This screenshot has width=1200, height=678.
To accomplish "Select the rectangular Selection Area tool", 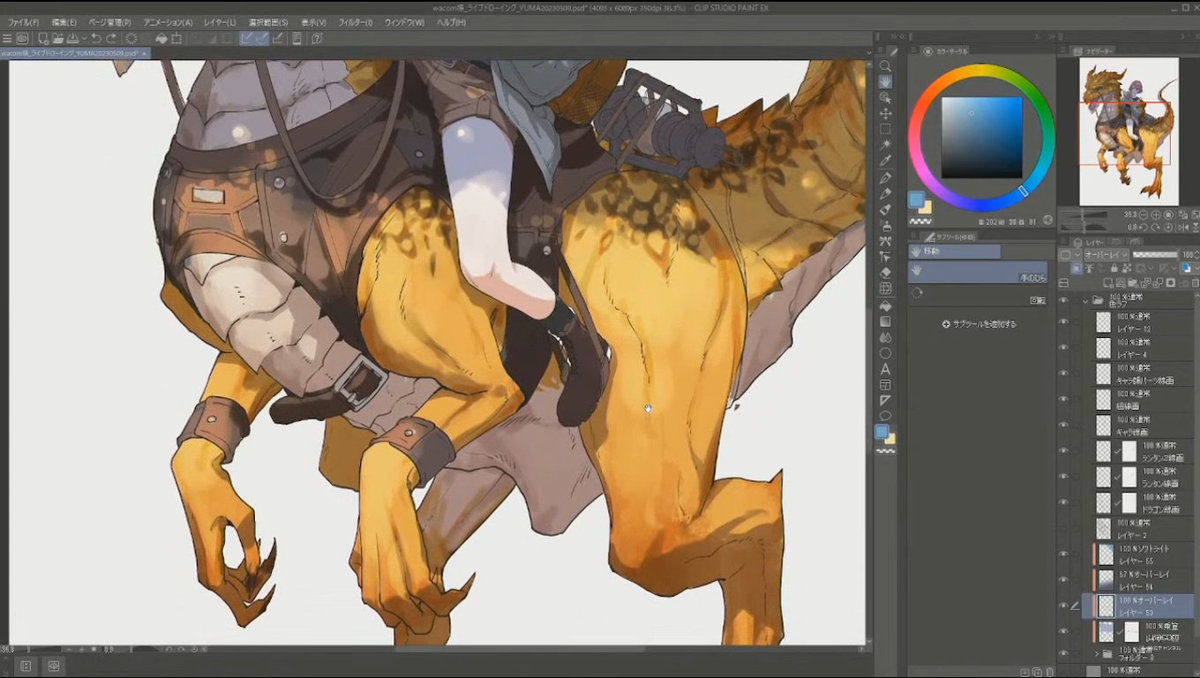I will [886, 129].
